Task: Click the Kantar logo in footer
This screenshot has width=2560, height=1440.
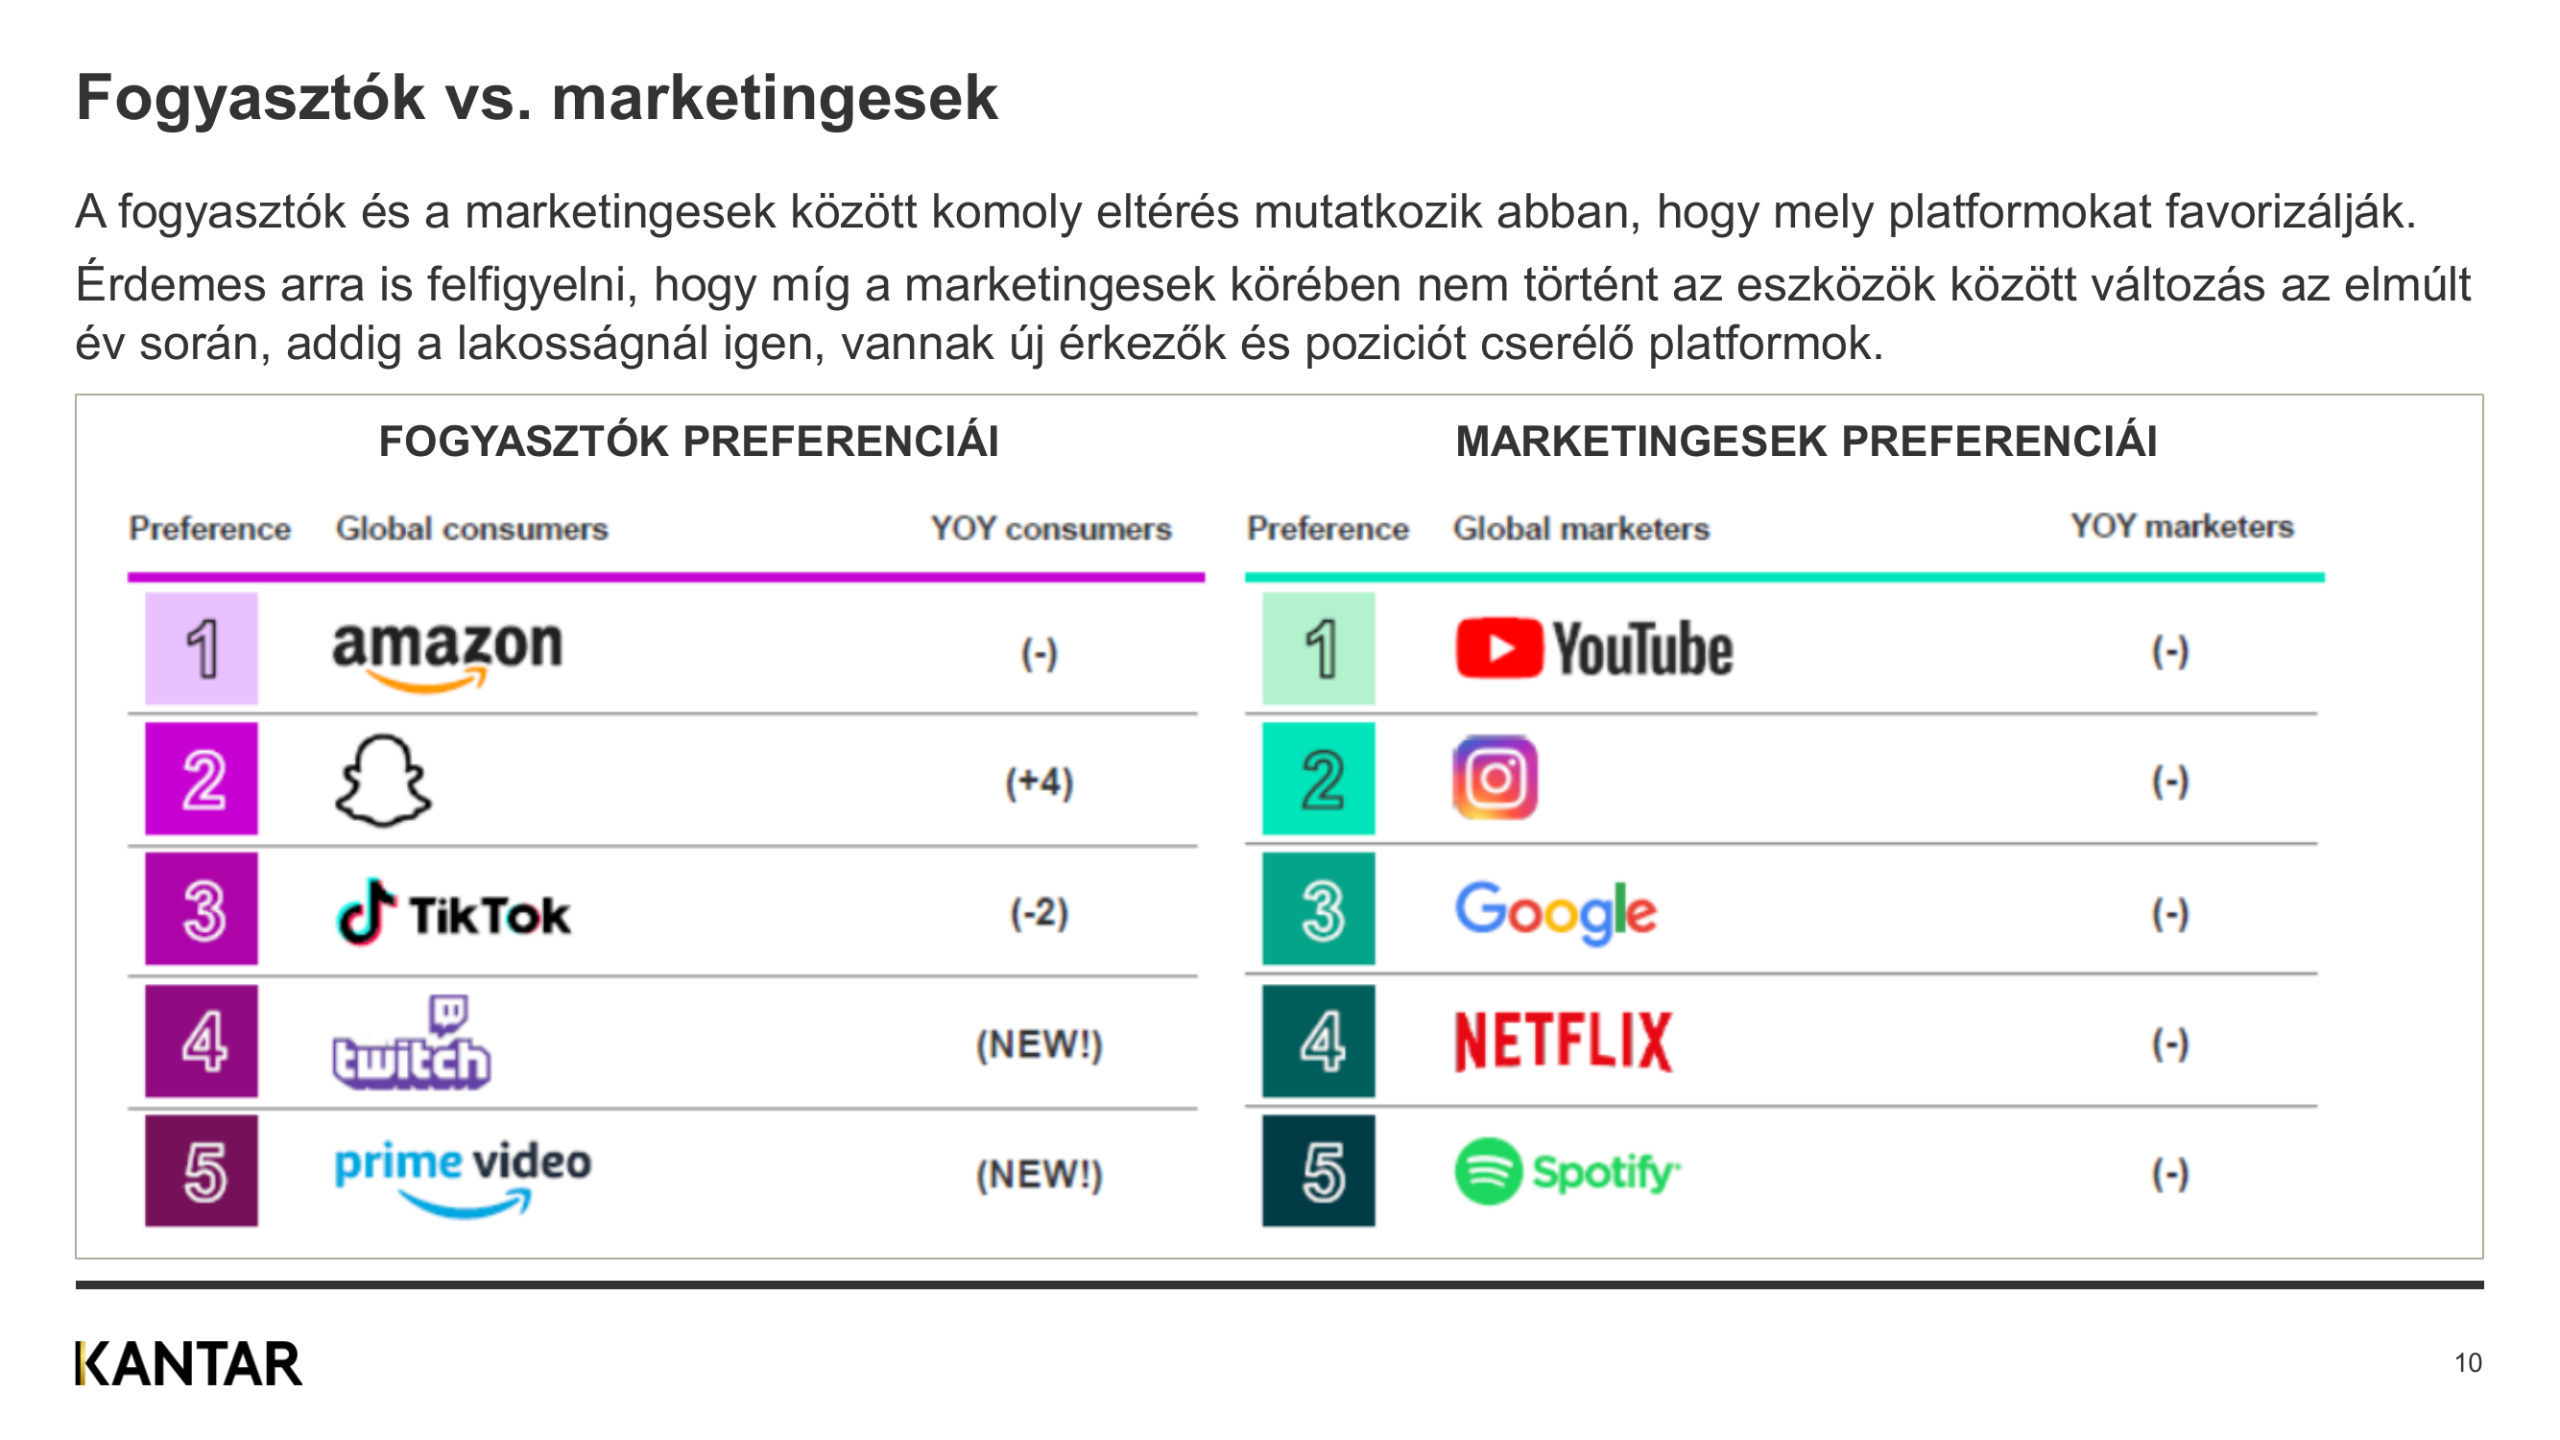Action: tap(188, 1364)
